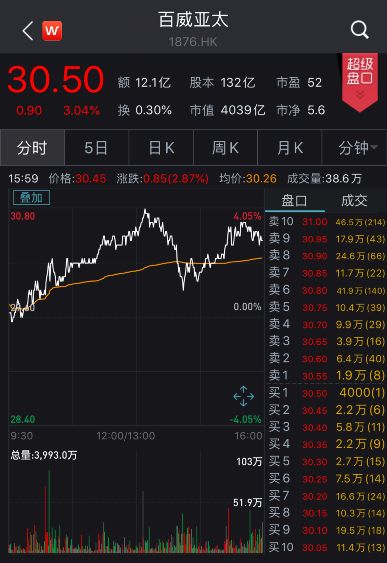Select the 卖3 row at 30.65
Image resolution: width=387 pixels, height=563 pixels.
click(327, 341)
